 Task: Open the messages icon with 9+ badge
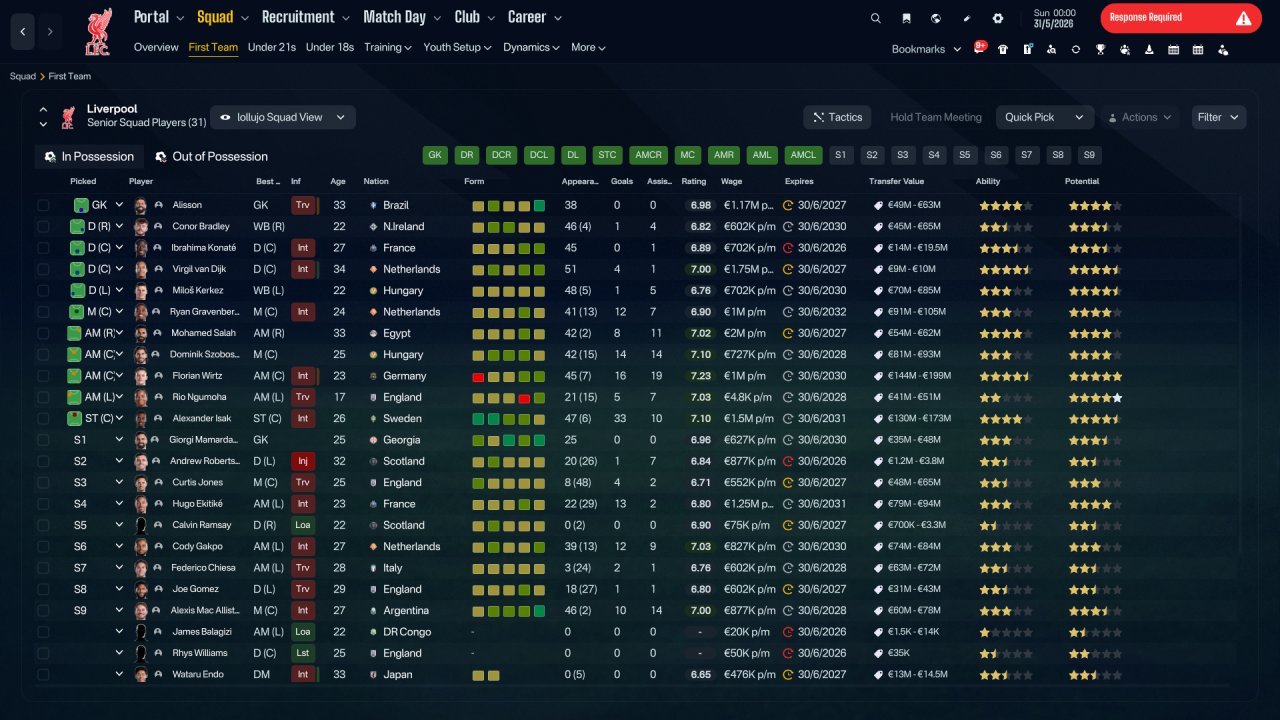[x=979, y=49]
